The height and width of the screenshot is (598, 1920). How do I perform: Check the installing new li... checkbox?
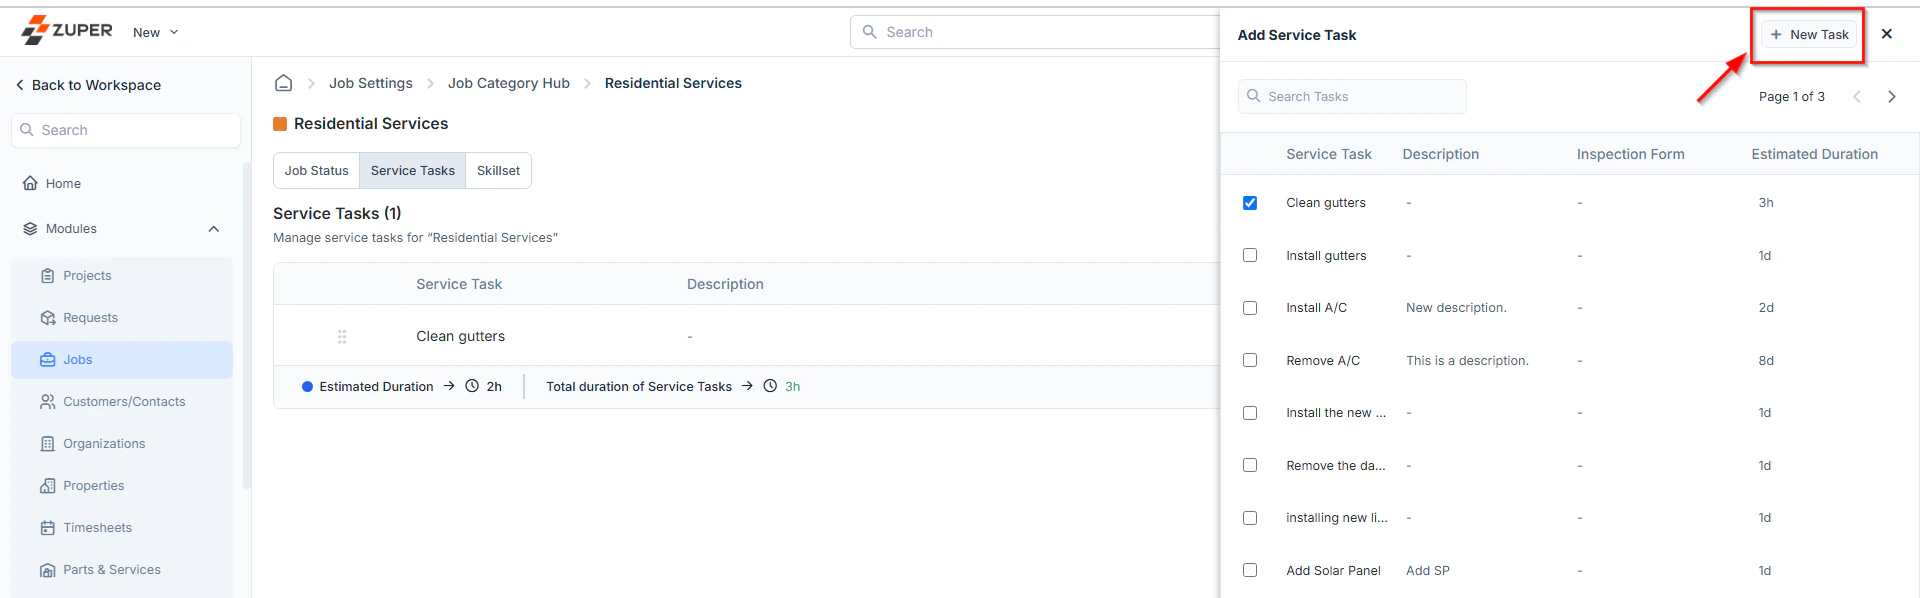click(1250, 518)
